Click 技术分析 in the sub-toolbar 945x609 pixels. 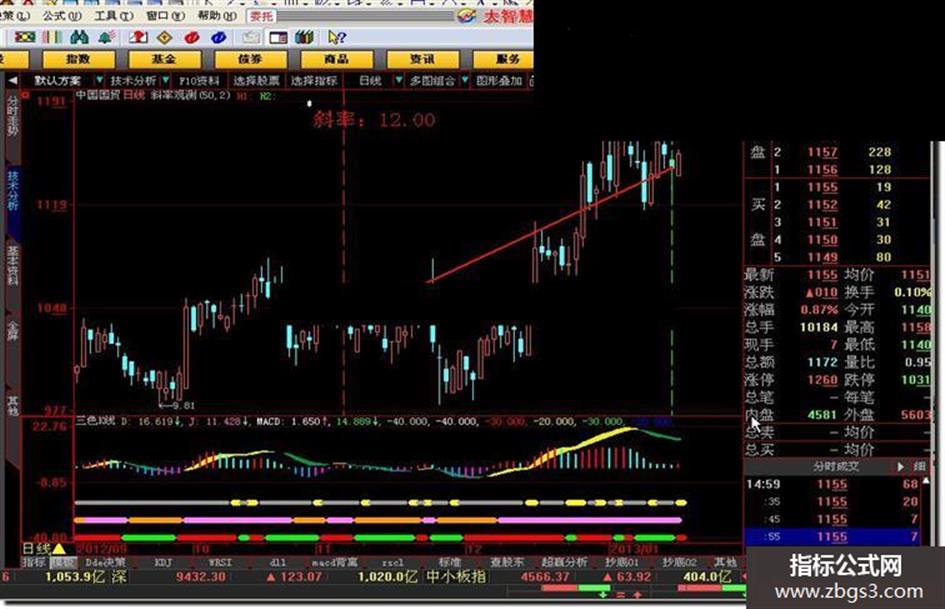pos(133,80)
